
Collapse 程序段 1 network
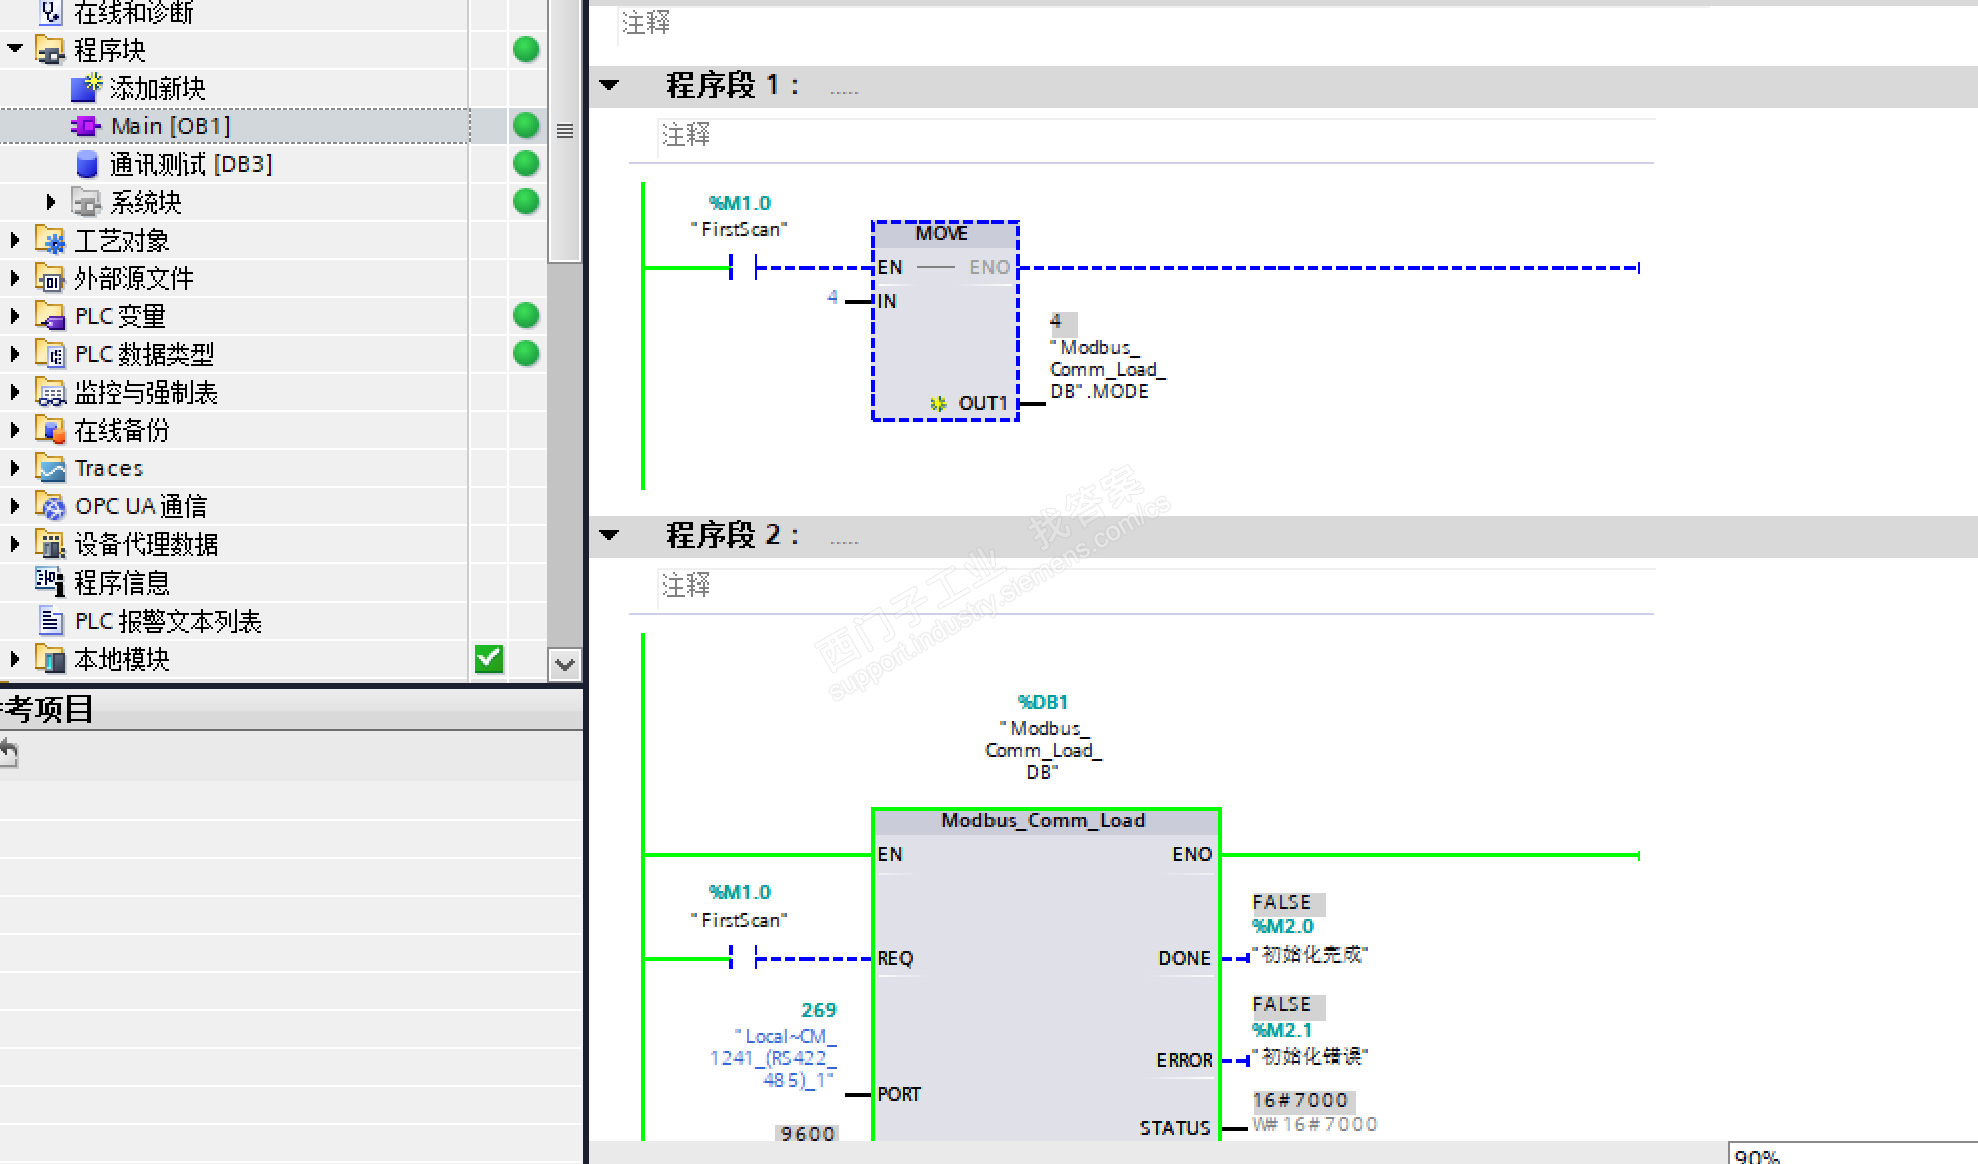click(609, 86)
